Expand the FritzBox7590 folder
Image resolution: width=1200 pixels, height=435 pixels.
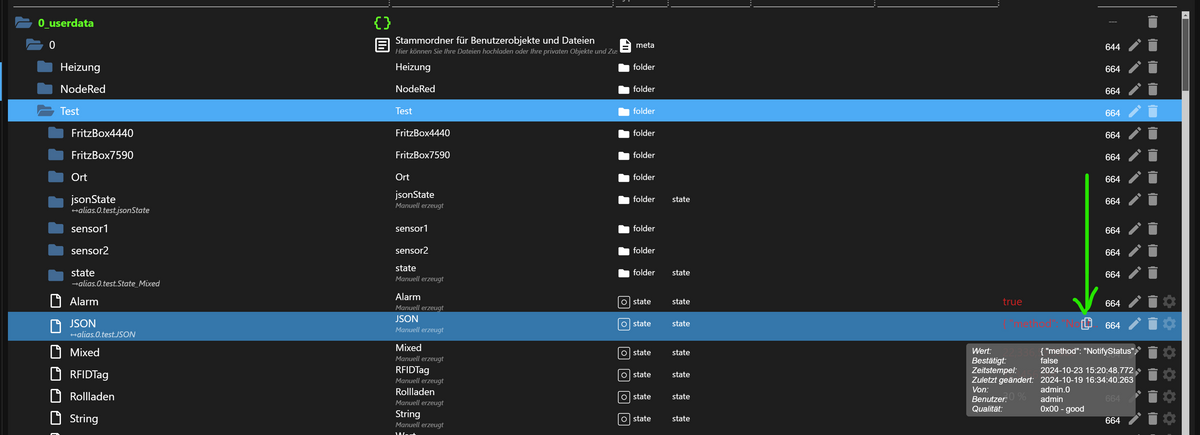point(55,156)
